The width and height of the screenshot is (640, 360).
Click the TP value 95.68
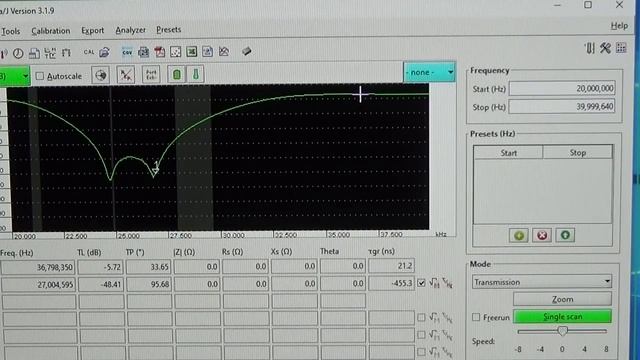point(149,284)
